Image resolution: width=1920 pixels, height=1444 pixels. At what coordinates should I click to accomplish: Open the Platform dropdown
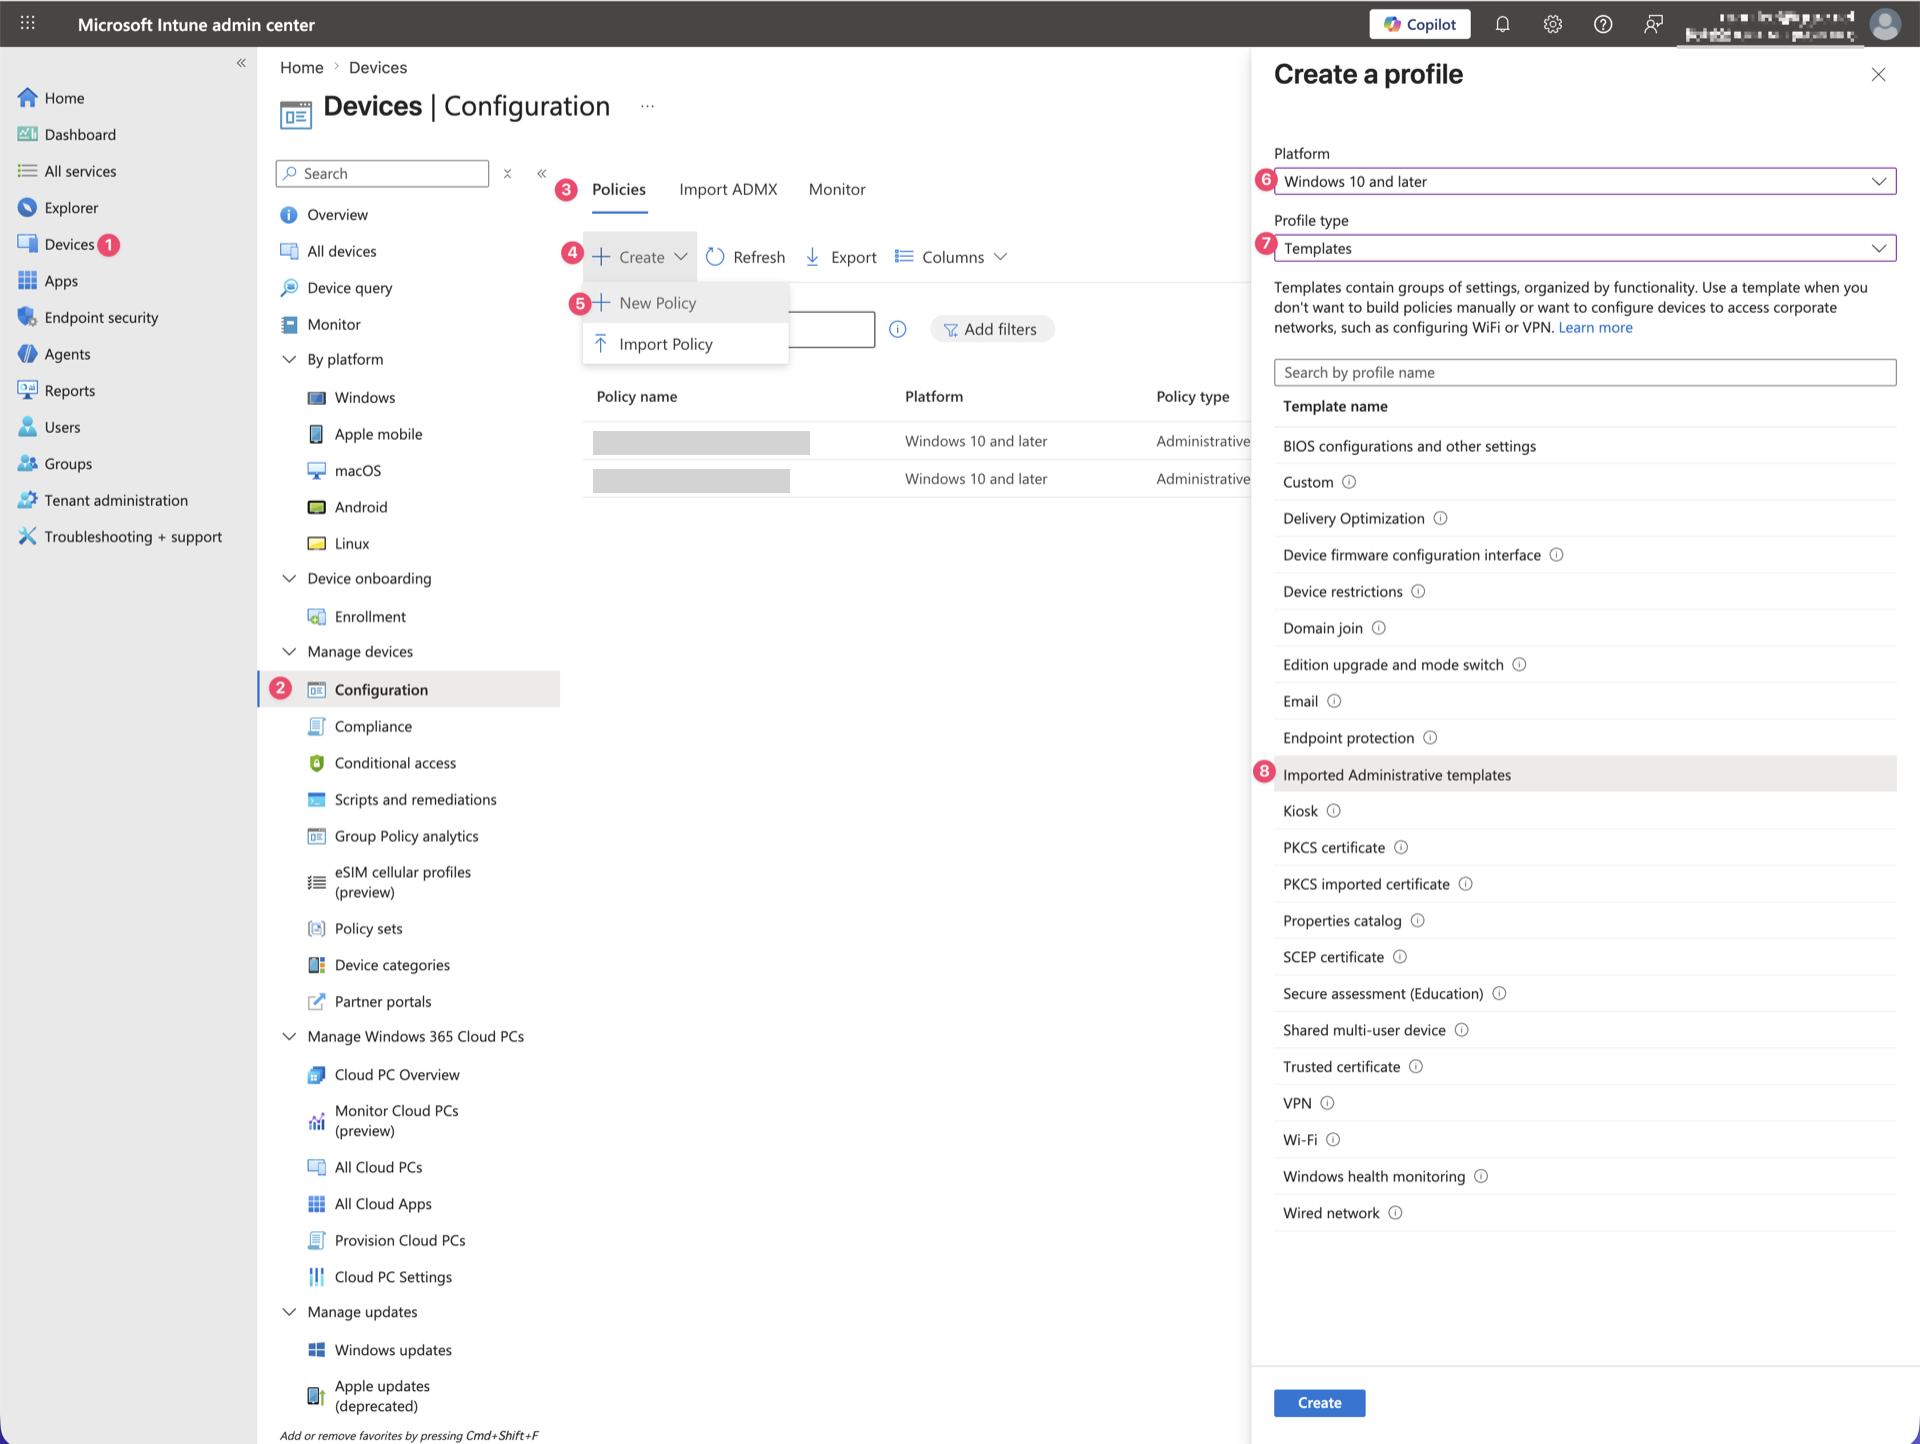coord(1585,181)
